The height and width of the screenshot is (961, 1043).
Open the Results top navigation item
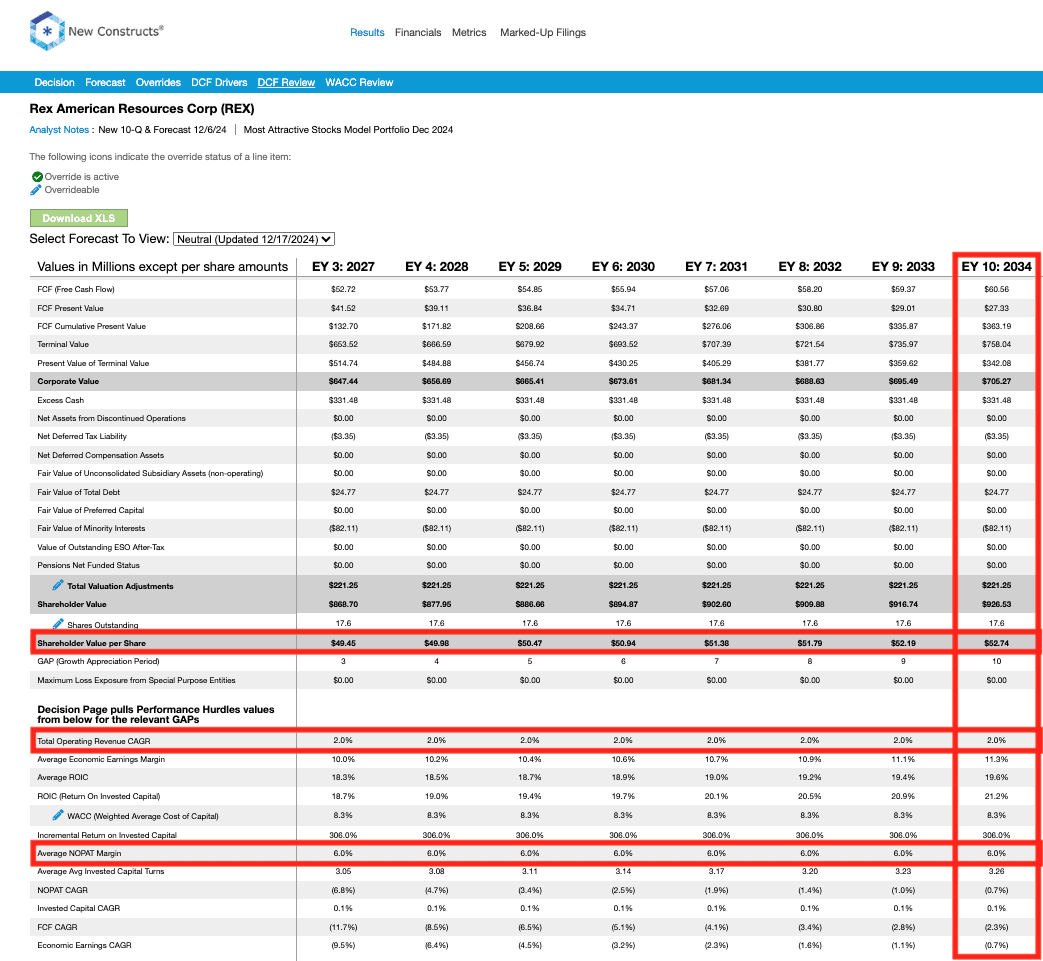[x=367, y=33]
